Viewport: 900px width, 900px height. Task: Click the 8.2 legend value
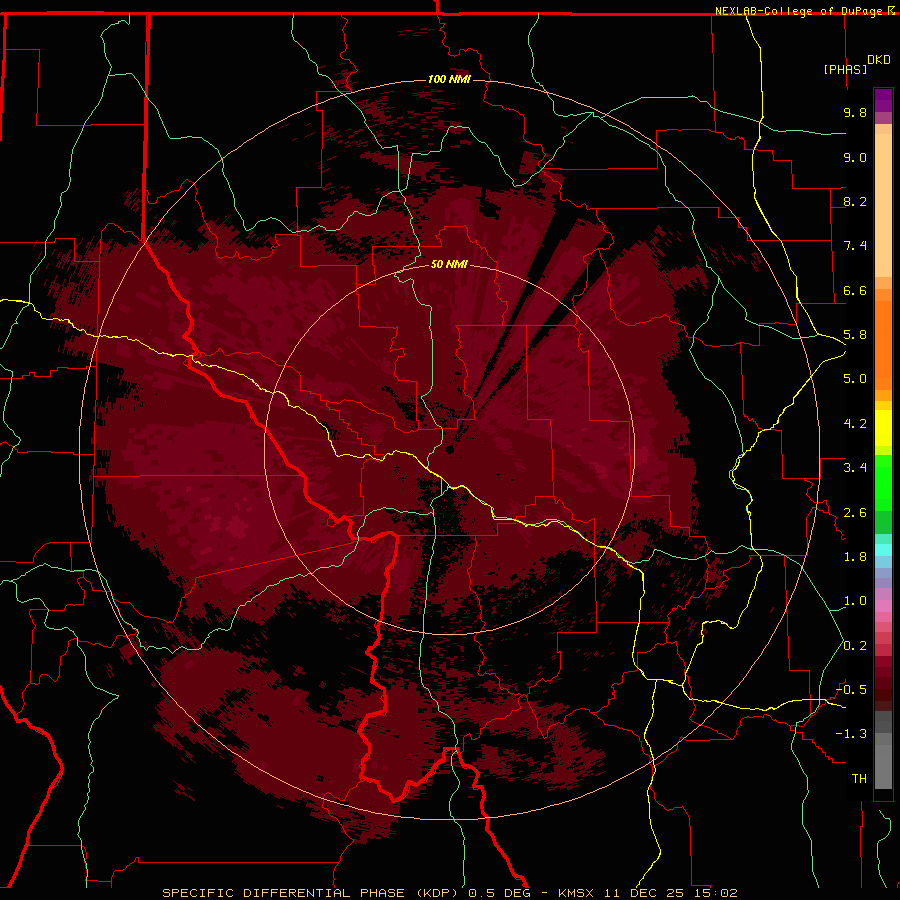click(x=855, y=201)
